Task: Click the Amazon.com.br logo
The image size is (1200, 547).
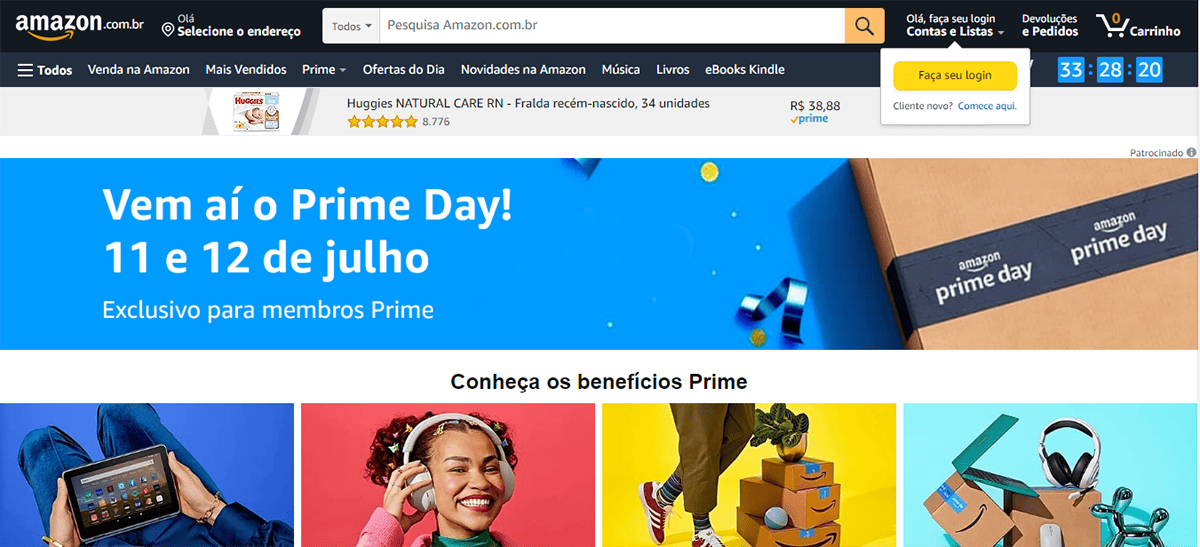Action: click(79, 25)
